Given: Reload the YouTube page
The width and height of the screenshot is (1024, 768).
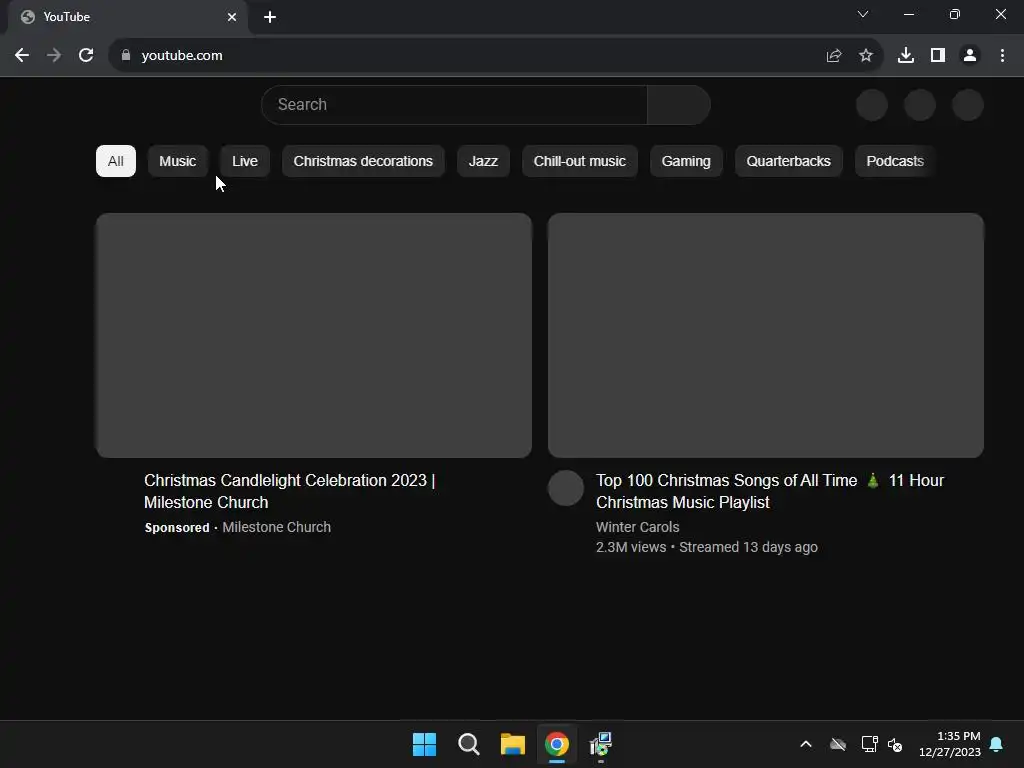Looking at the screenshot, I should tap(86, 56).
